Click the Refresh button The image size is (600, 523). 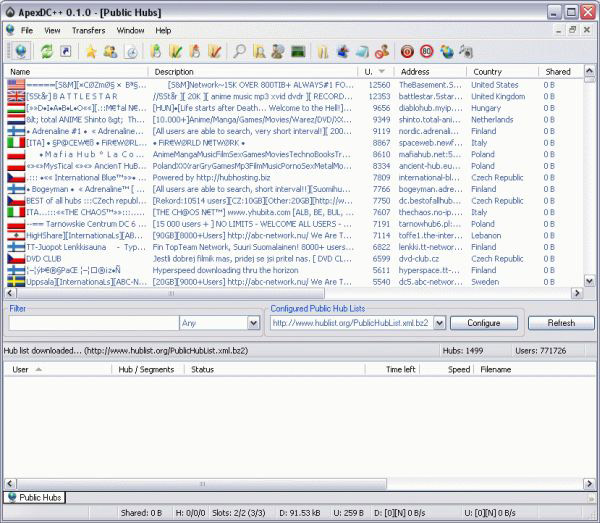pos(561,323)
